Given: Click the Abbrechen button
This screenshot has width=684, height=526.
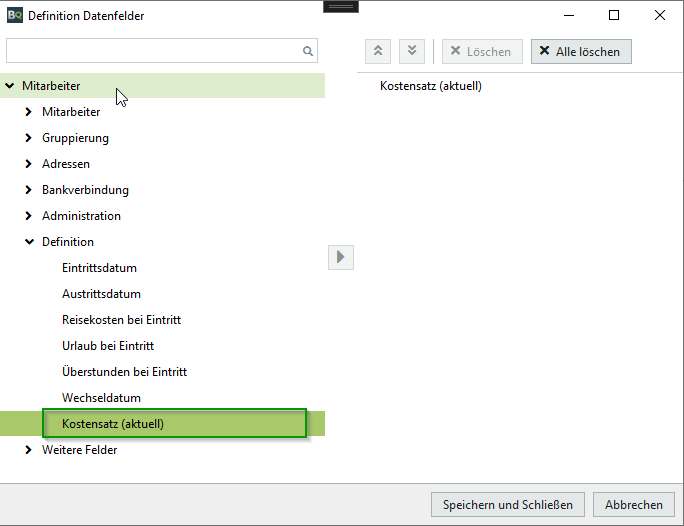Looking at the screenshot, I should (633, 505).
